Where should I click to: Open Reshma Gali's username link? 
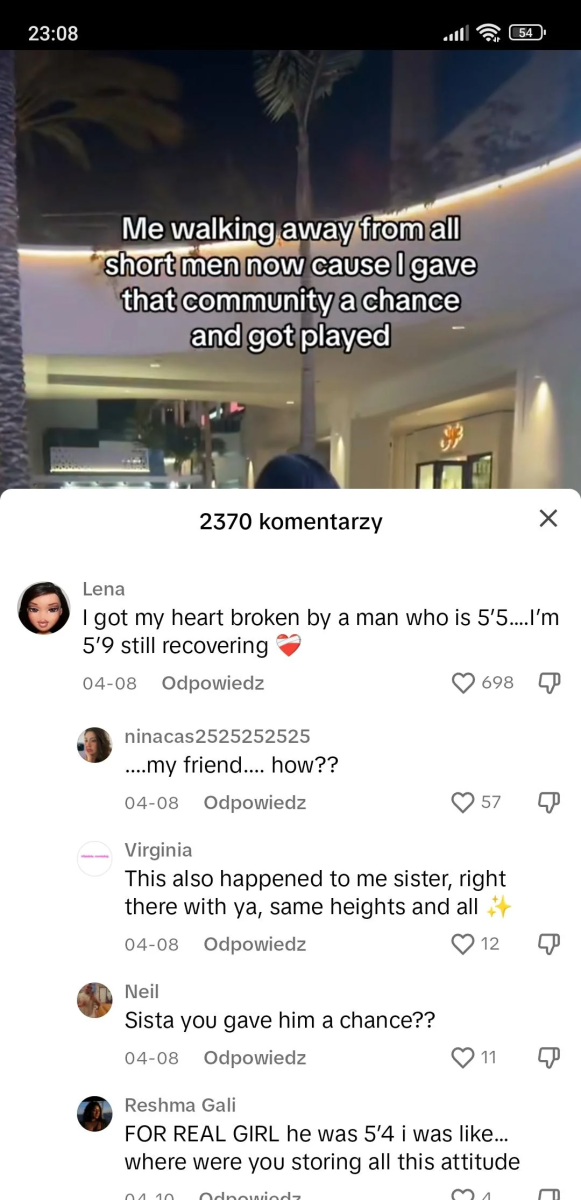[x=180, y=1105]
